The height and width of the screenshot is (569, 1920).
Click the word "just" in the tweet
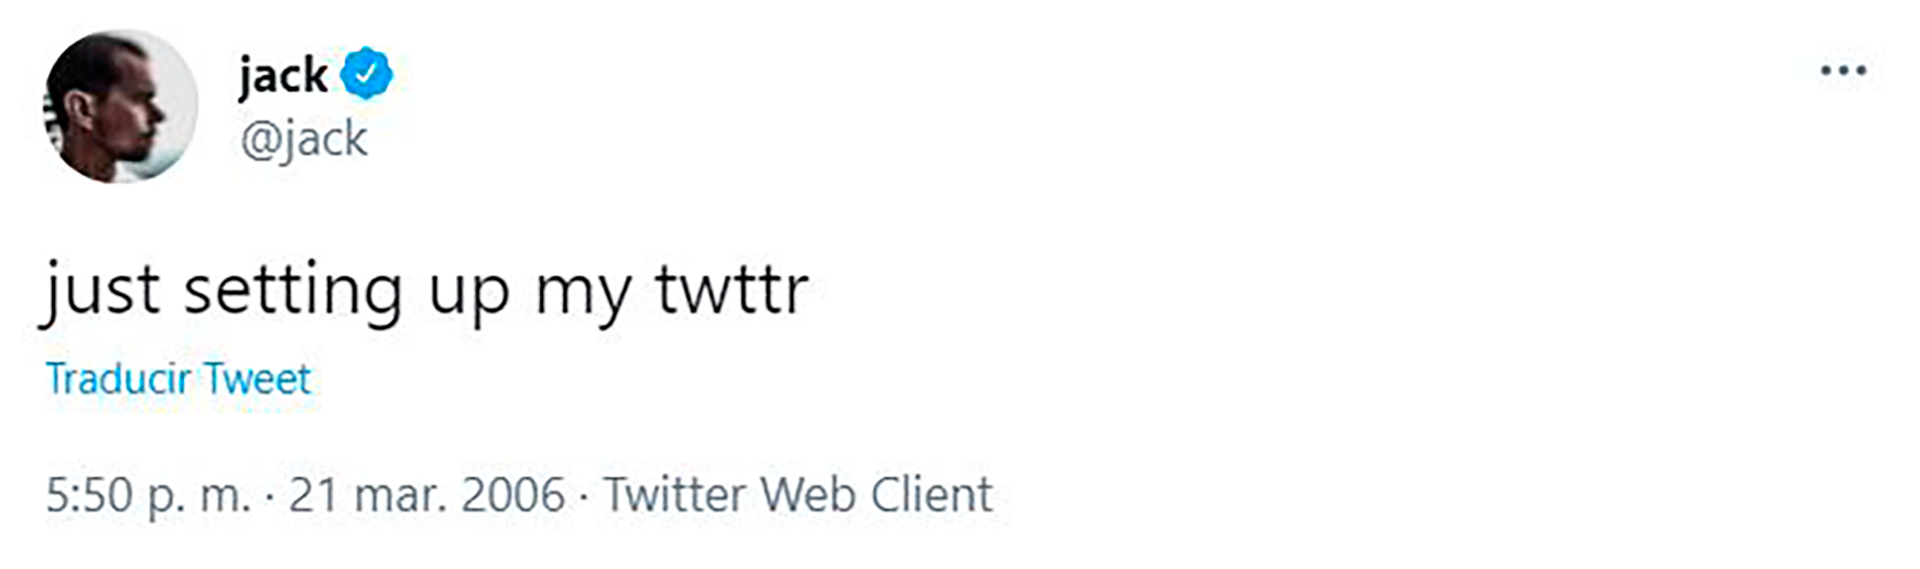point(101,291)
